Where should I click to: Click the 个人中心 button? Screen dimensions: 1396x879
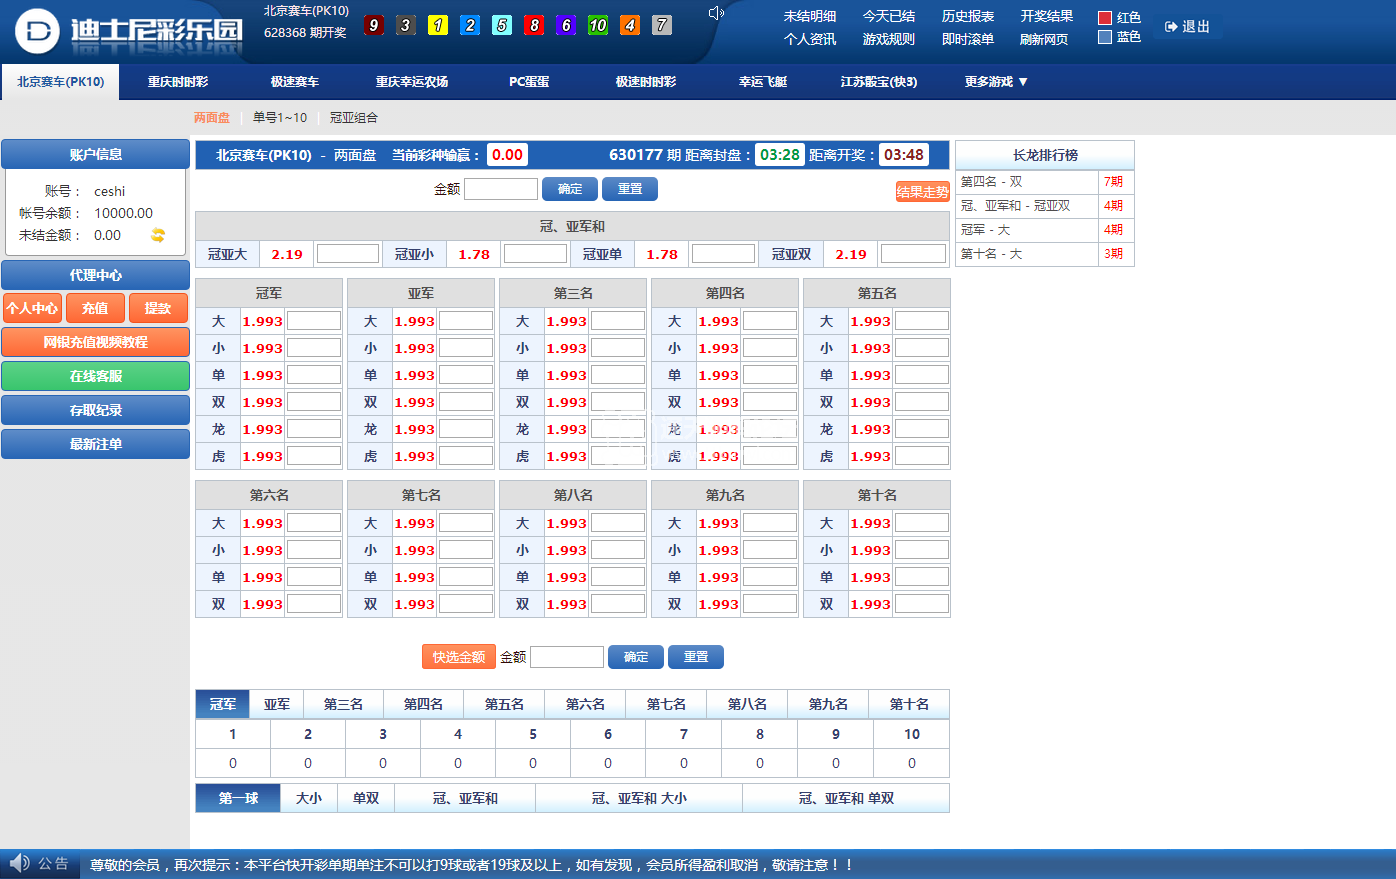(x=32, y=308)
